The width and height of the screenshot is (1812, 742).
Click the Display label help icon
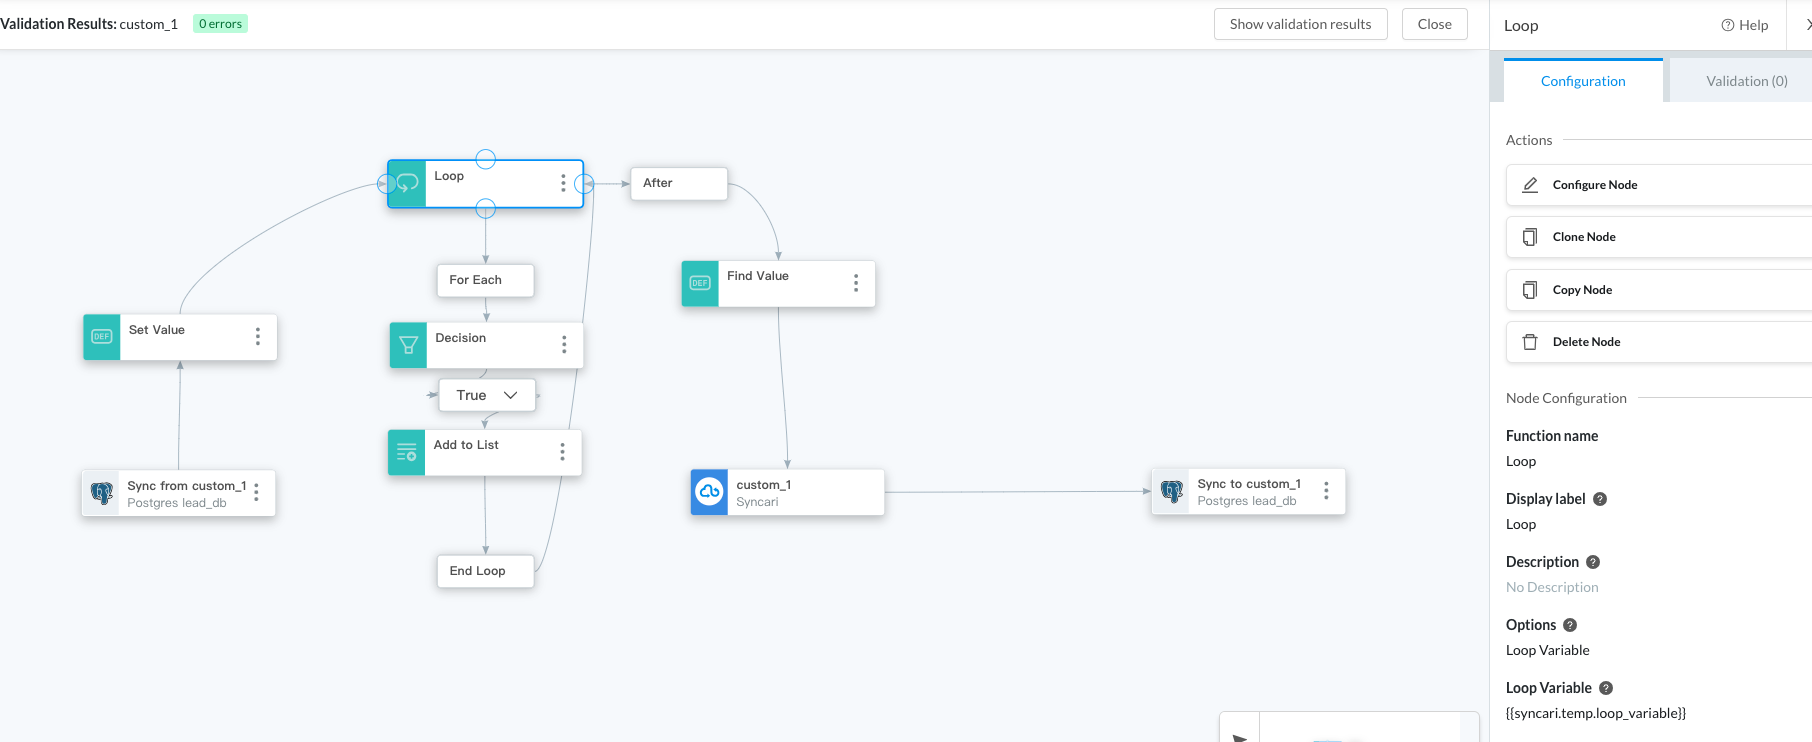[1600, 499]
